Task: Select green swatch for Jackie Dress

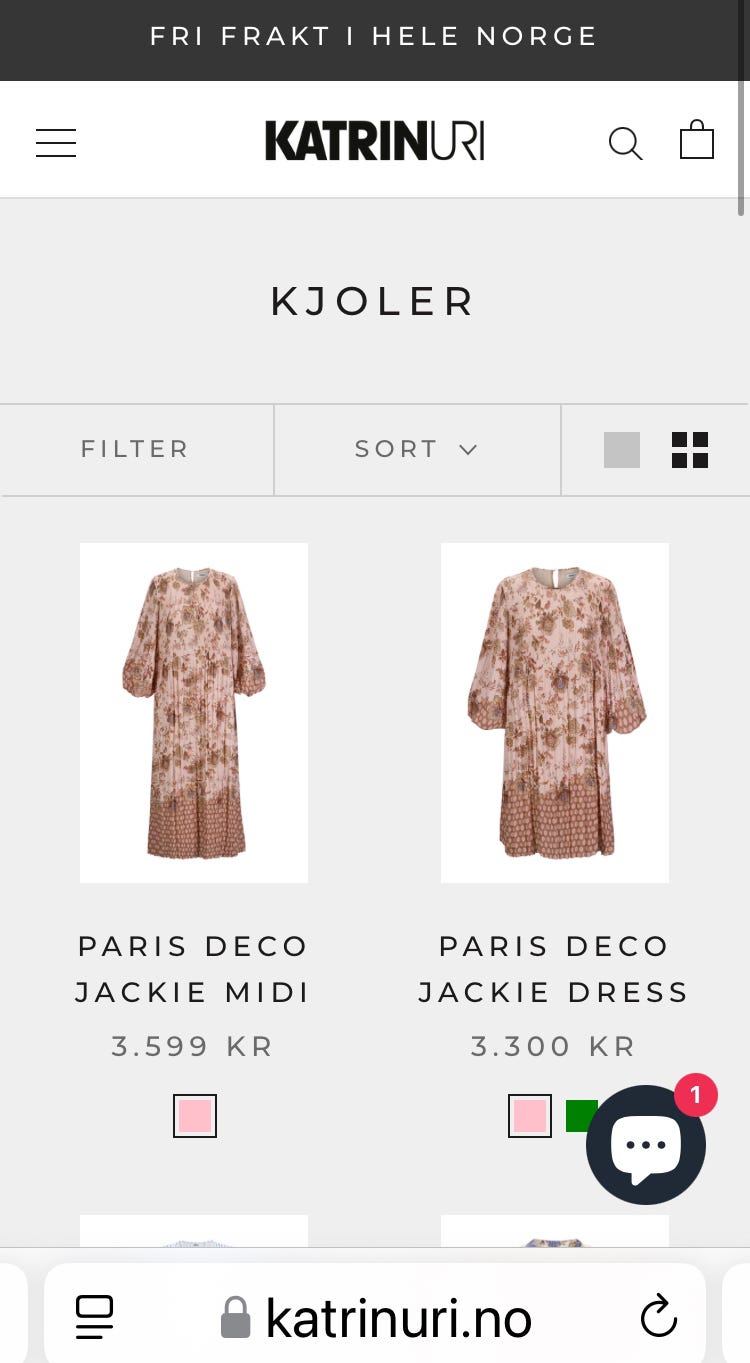Action: 578,1115
